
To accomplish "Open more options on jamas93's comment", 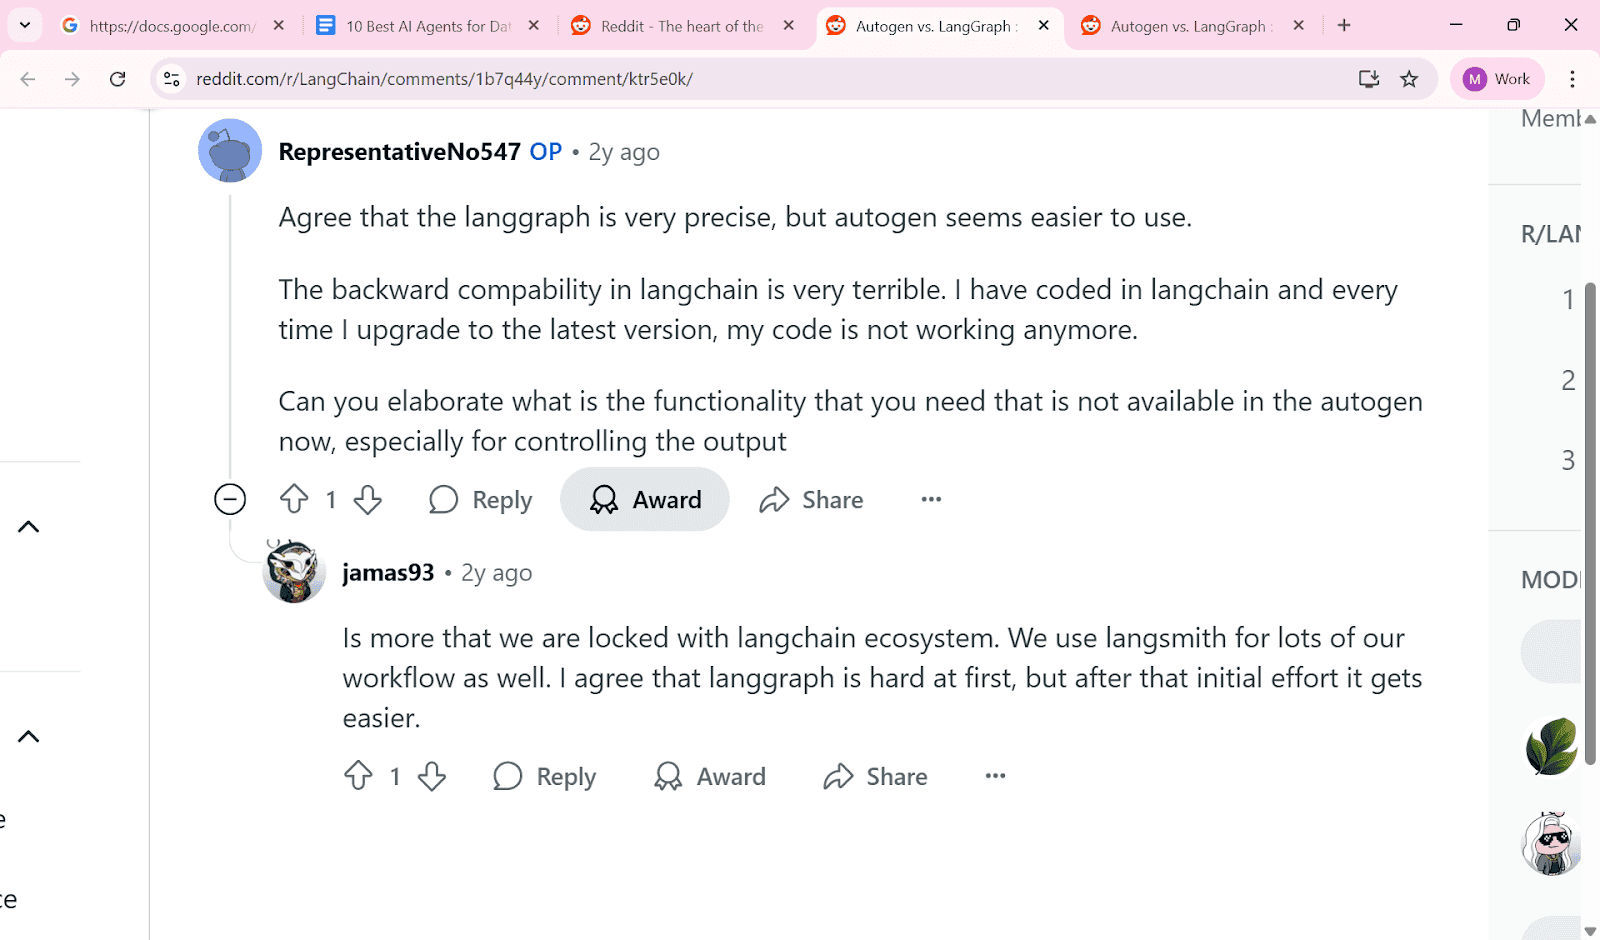I will click(994, 776).
